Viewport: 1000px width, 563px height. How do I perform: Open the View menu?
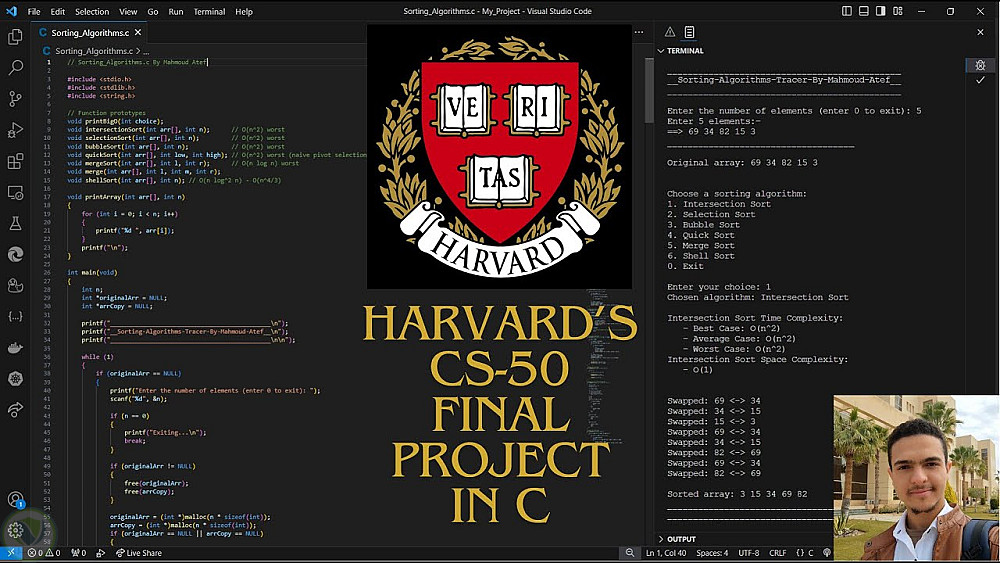(128, 11)
